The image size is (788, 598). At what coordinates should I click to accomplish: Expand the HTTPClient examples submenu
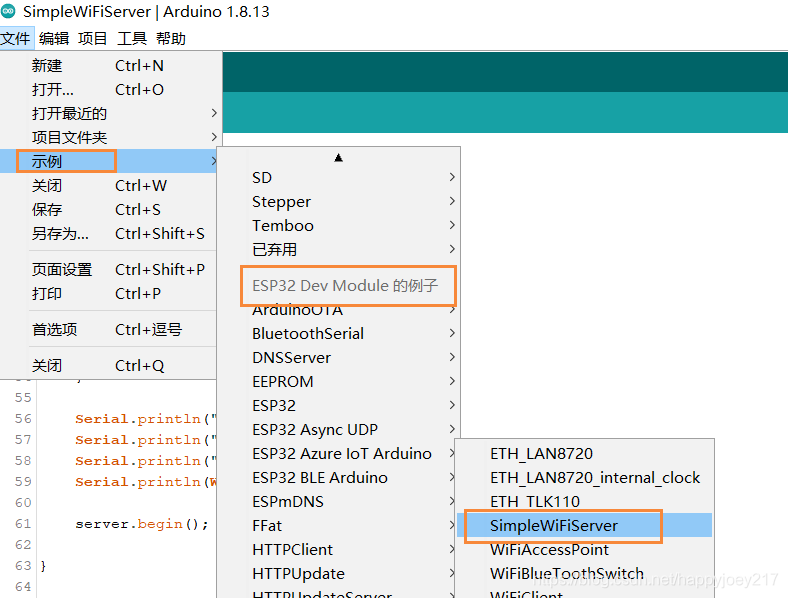[339, 550]
